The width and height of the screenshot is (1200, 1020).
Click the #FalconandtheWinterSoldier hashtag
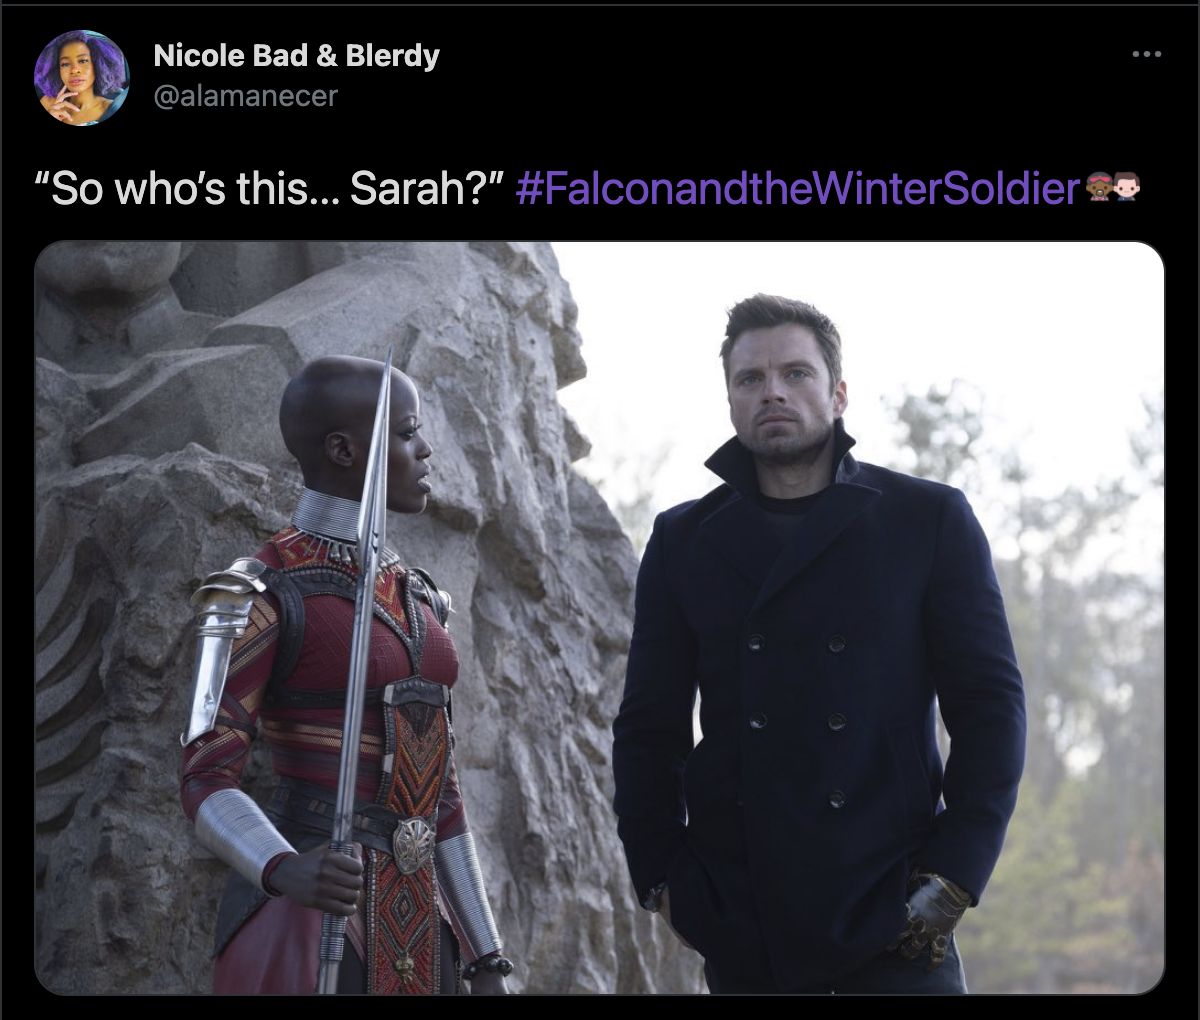[x=797, y=188]
